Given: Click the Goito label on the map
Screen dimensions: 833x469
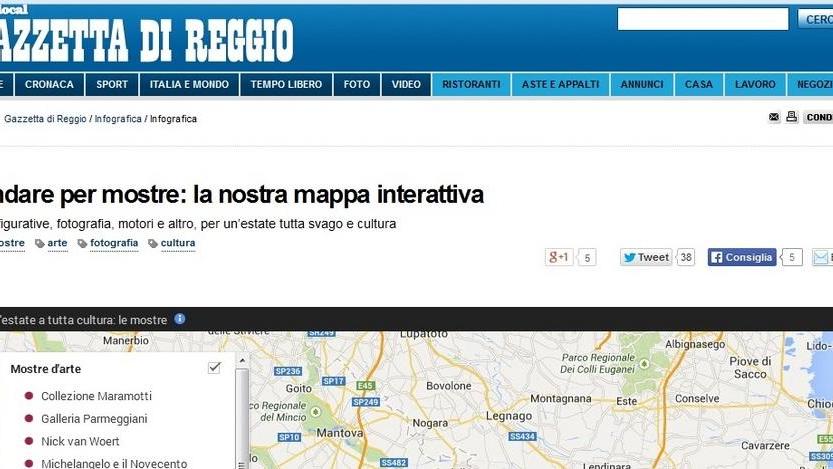Looking at the screenshot, I should click(x=299, y=388).
